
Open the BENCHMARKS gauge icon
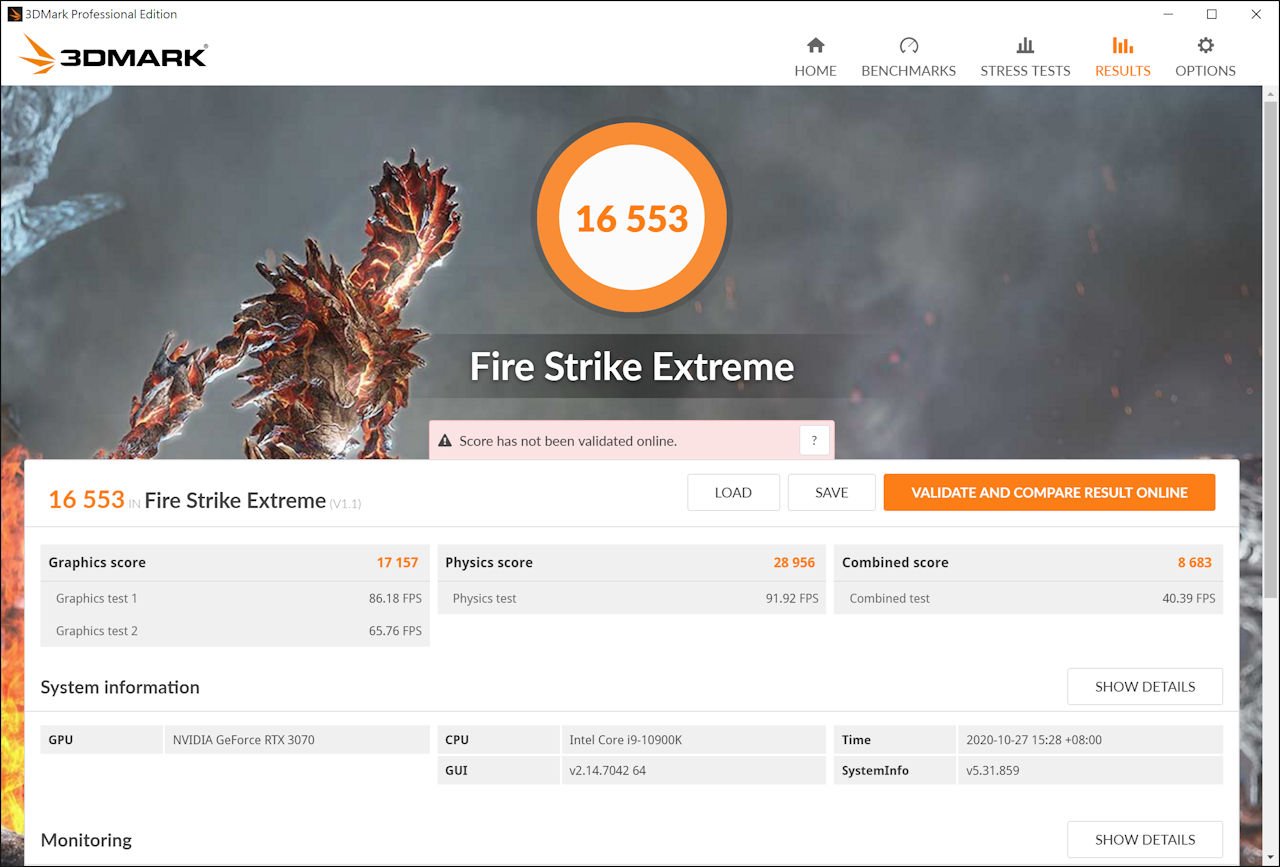908,45
